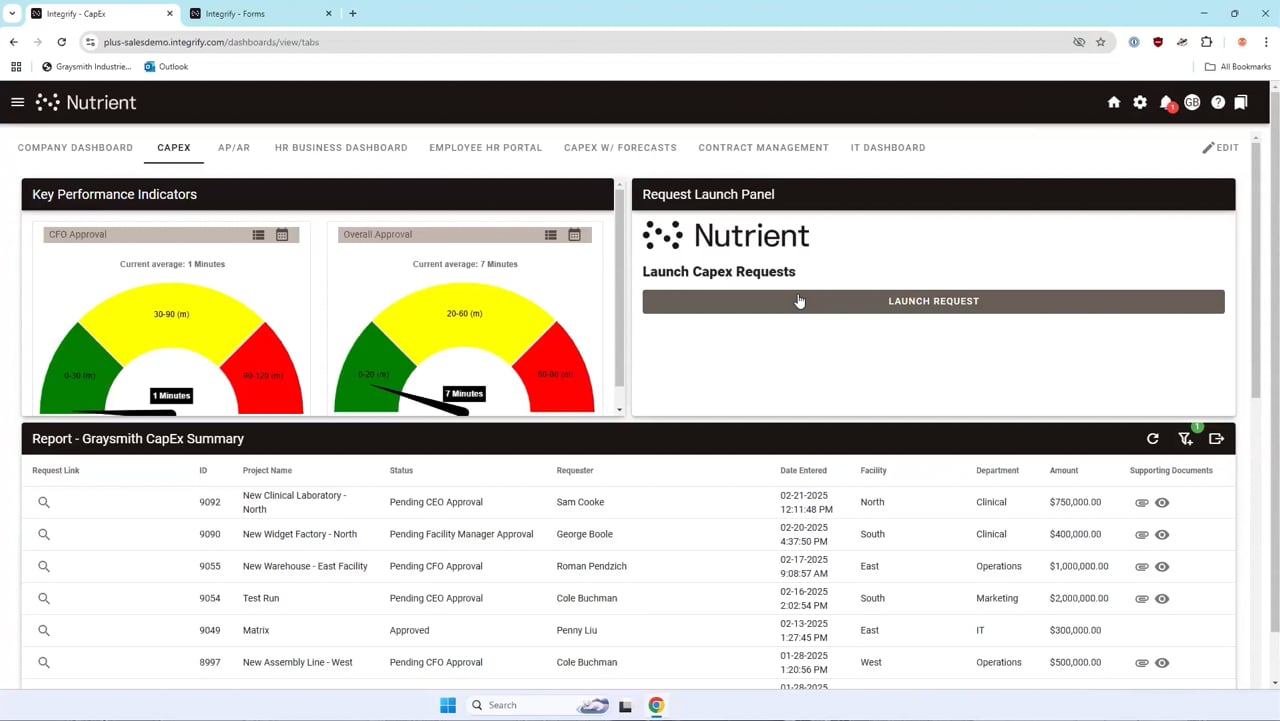Viewport: 1280px width, 721px height.
Task: Click the bookmark icon in app header
Action: [1241, 102]
